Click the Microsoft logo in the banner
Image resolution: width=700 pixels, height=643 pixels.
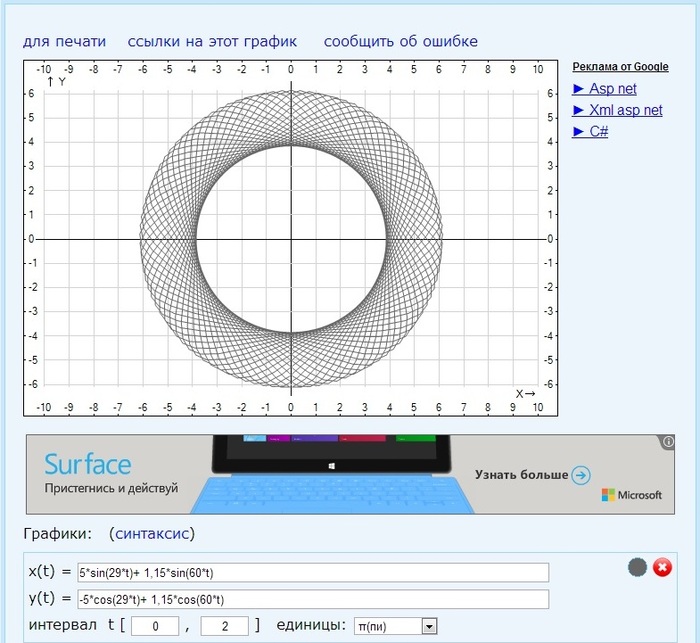[x=631, y=495]
